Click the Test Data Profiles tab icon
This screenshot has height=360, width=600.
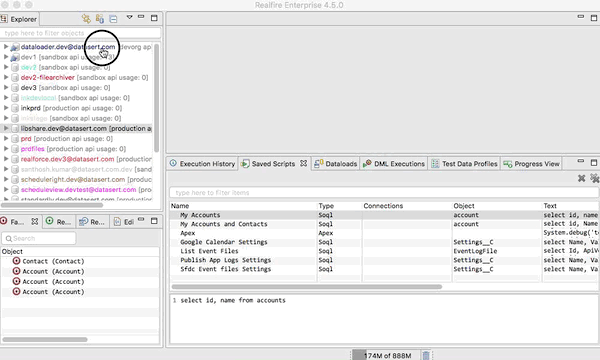pyautogui.click(x=435, y=164)
